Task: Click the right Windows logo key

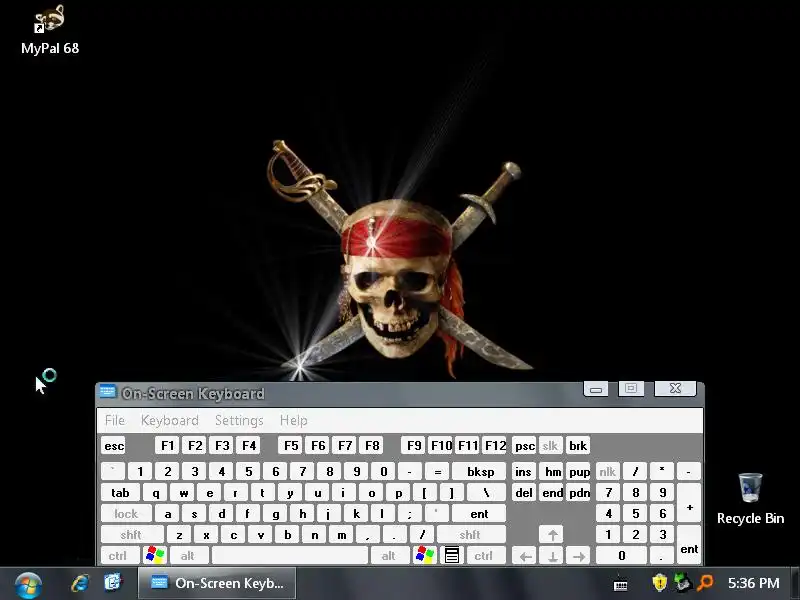Action: pyautogui.click(x=425, y=555)
